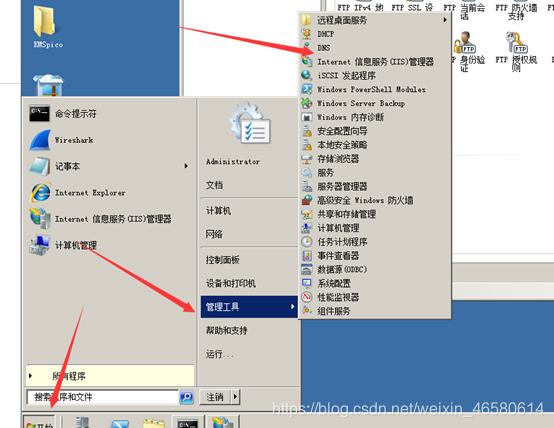Open 帮助和支持 from Start menu
554x428 pixels.
pos(226,330)
